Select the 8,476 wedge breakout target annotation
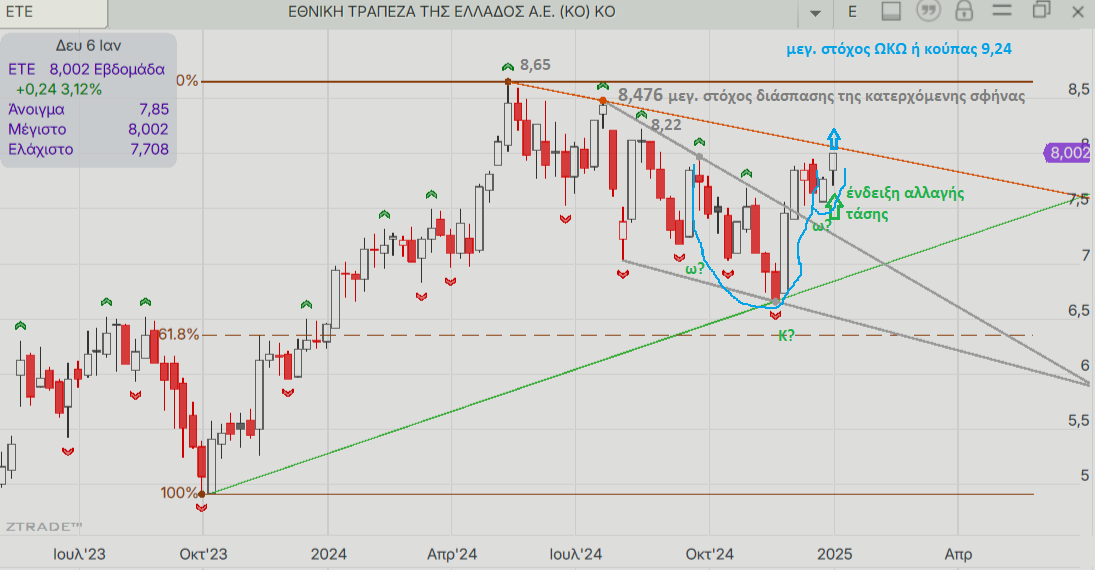The width and height of the screenshot is (1095, 570). pyautogui.click(x=821, y=95)
